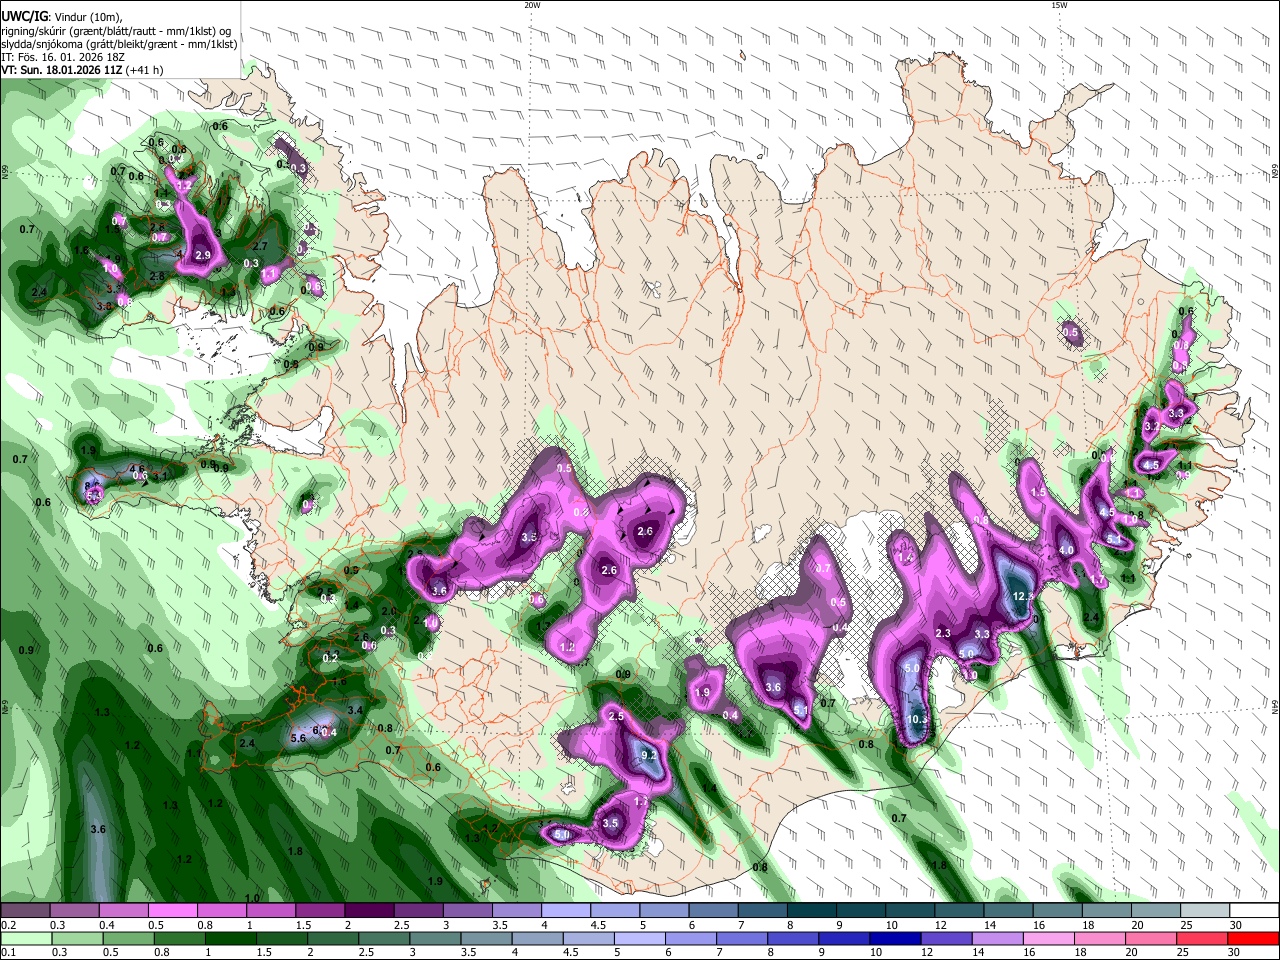
Task: Click the "VT: Sun. 18.01.2026 11Z" valid time line
Action: pos(82,70)
